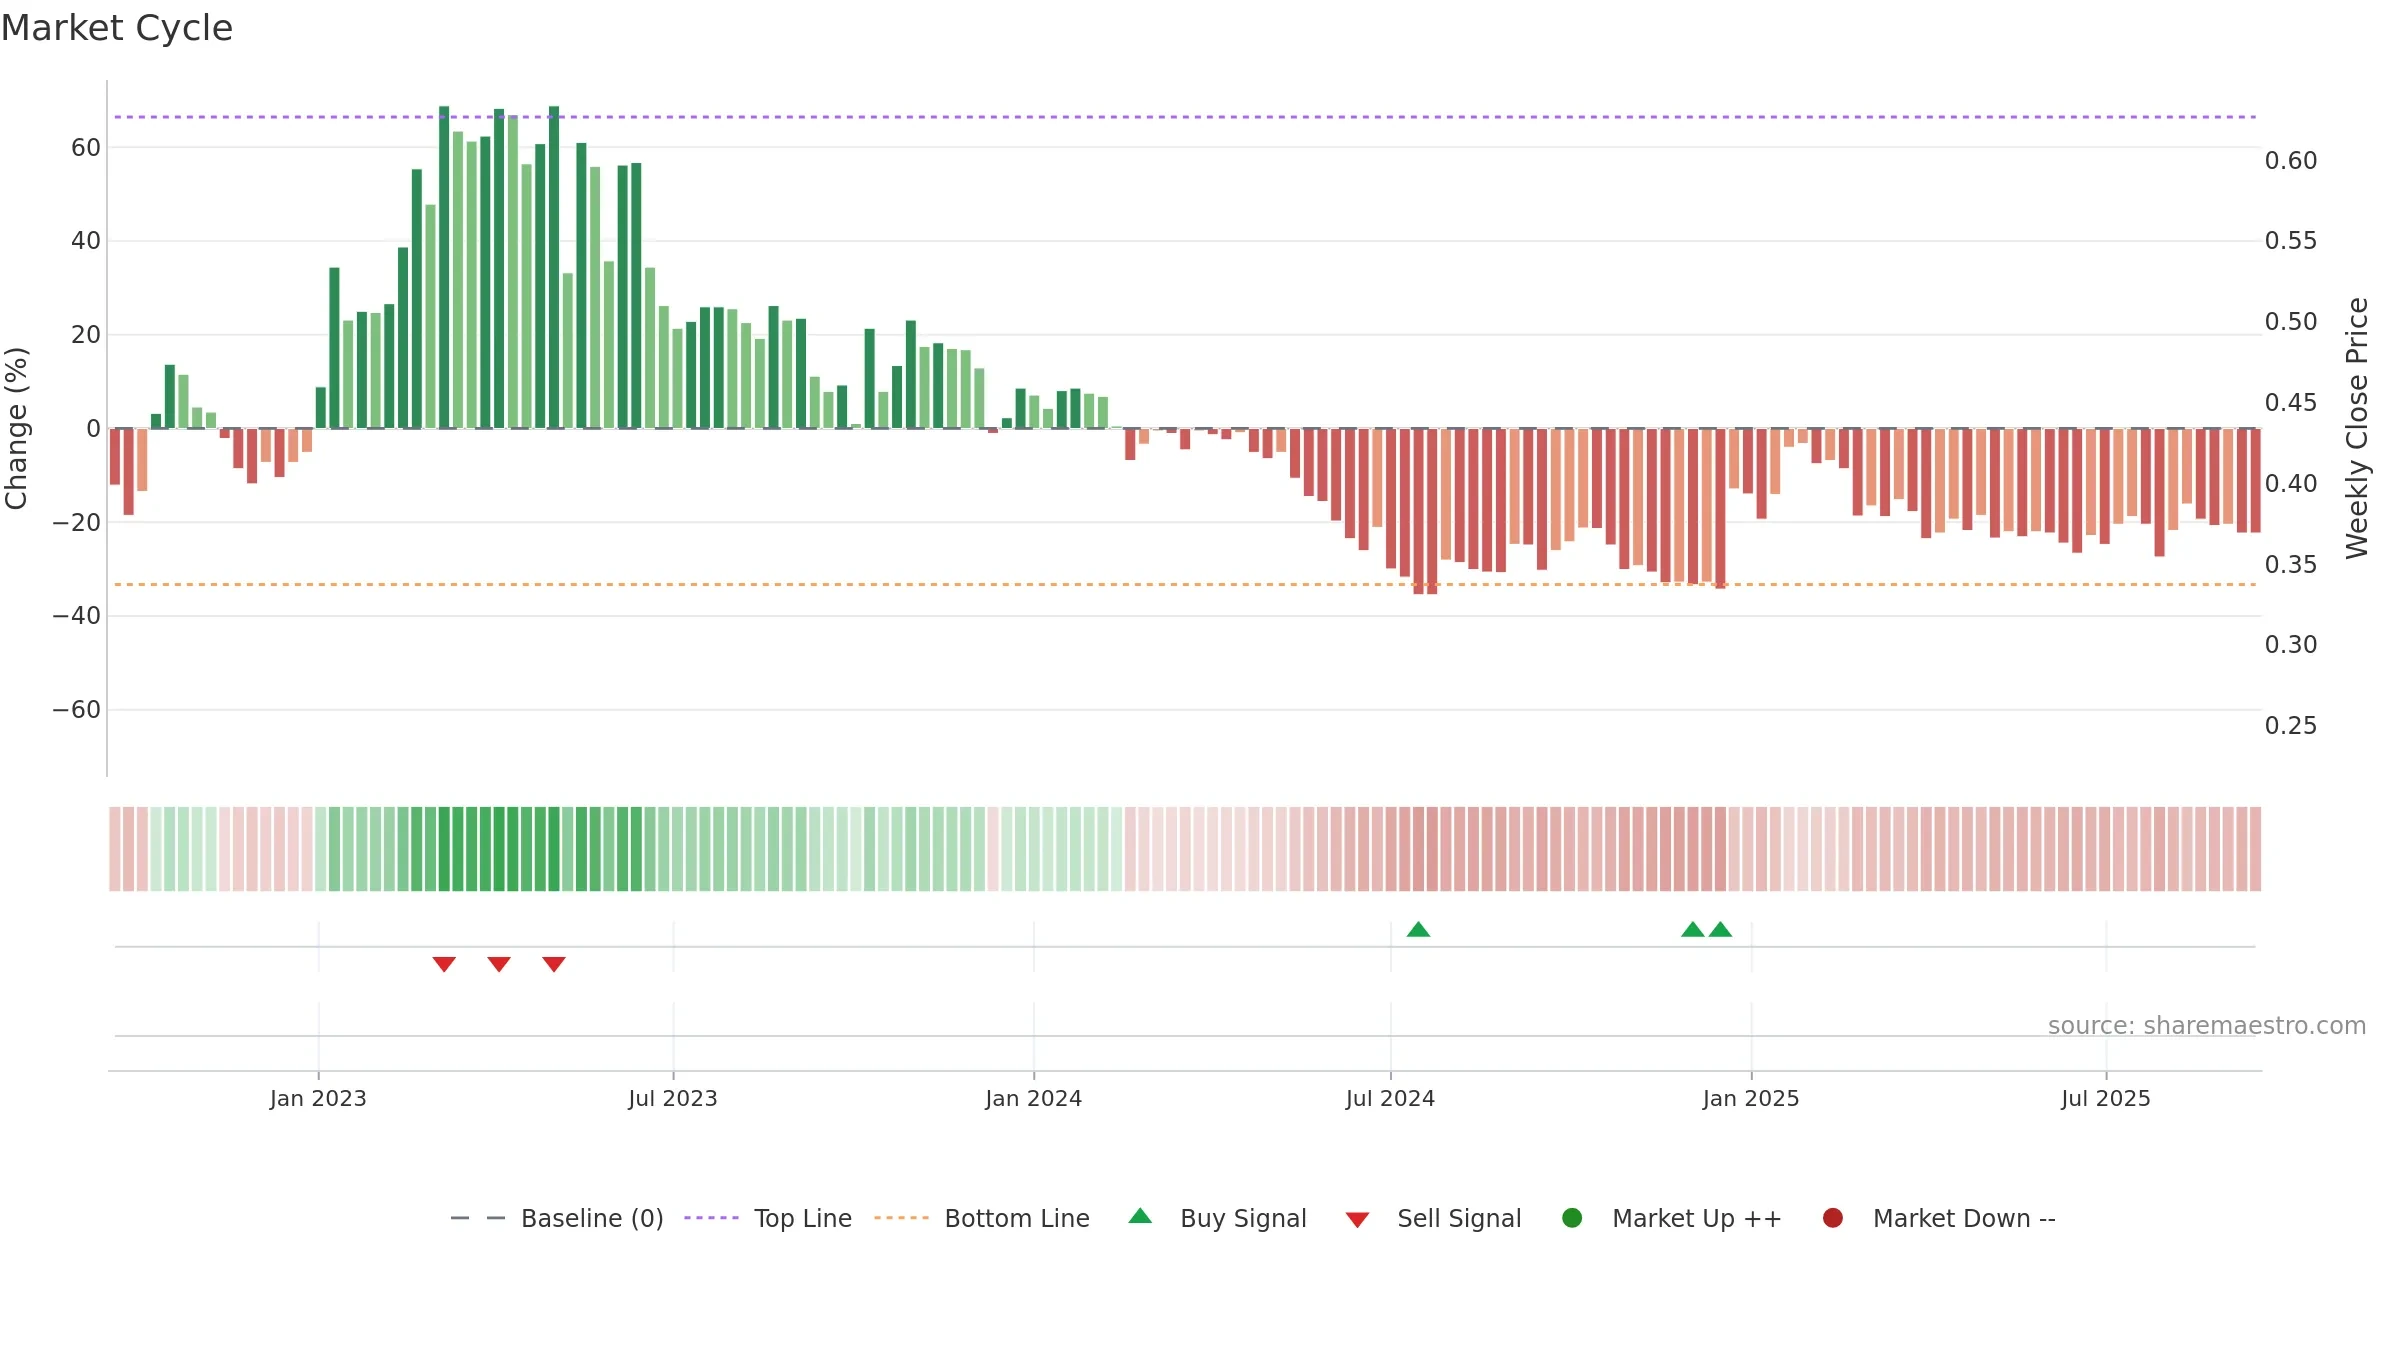Click the 0.25 weekly close price tick
The height and width of the screenshot is (1350, 2400).
coord(2291,725)
